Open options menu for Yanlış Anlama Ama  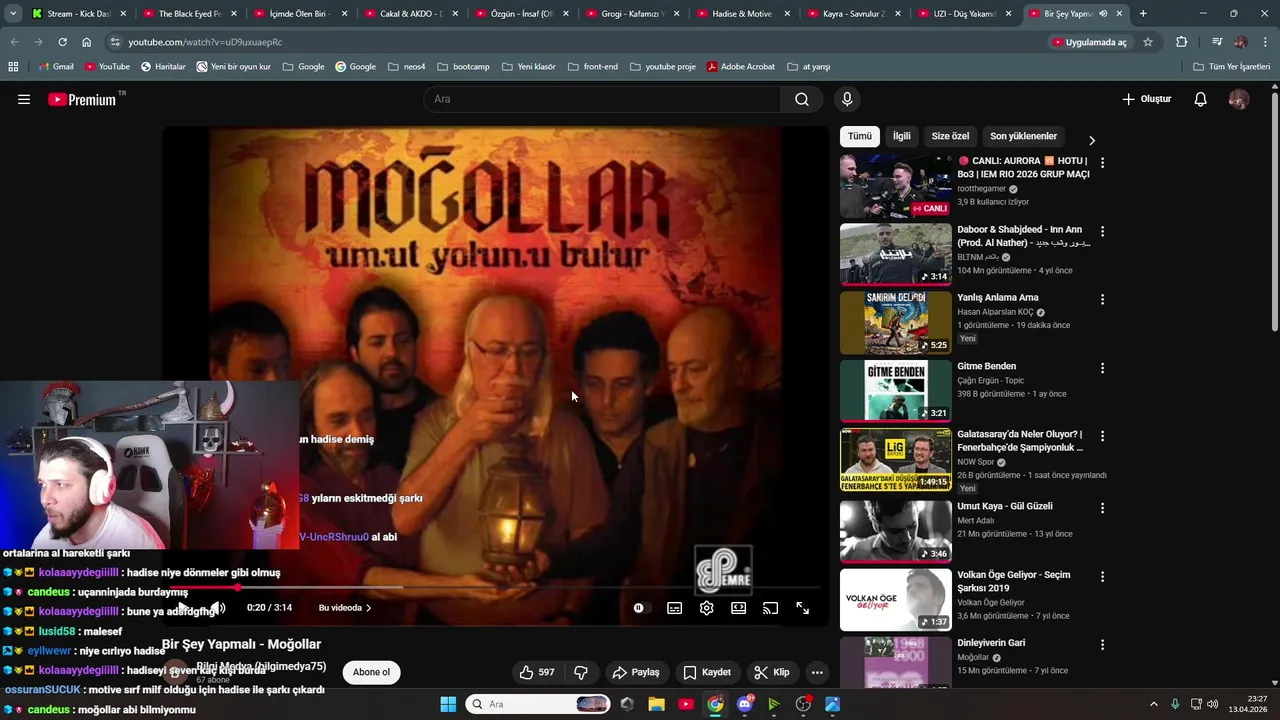coord(1102,299)
